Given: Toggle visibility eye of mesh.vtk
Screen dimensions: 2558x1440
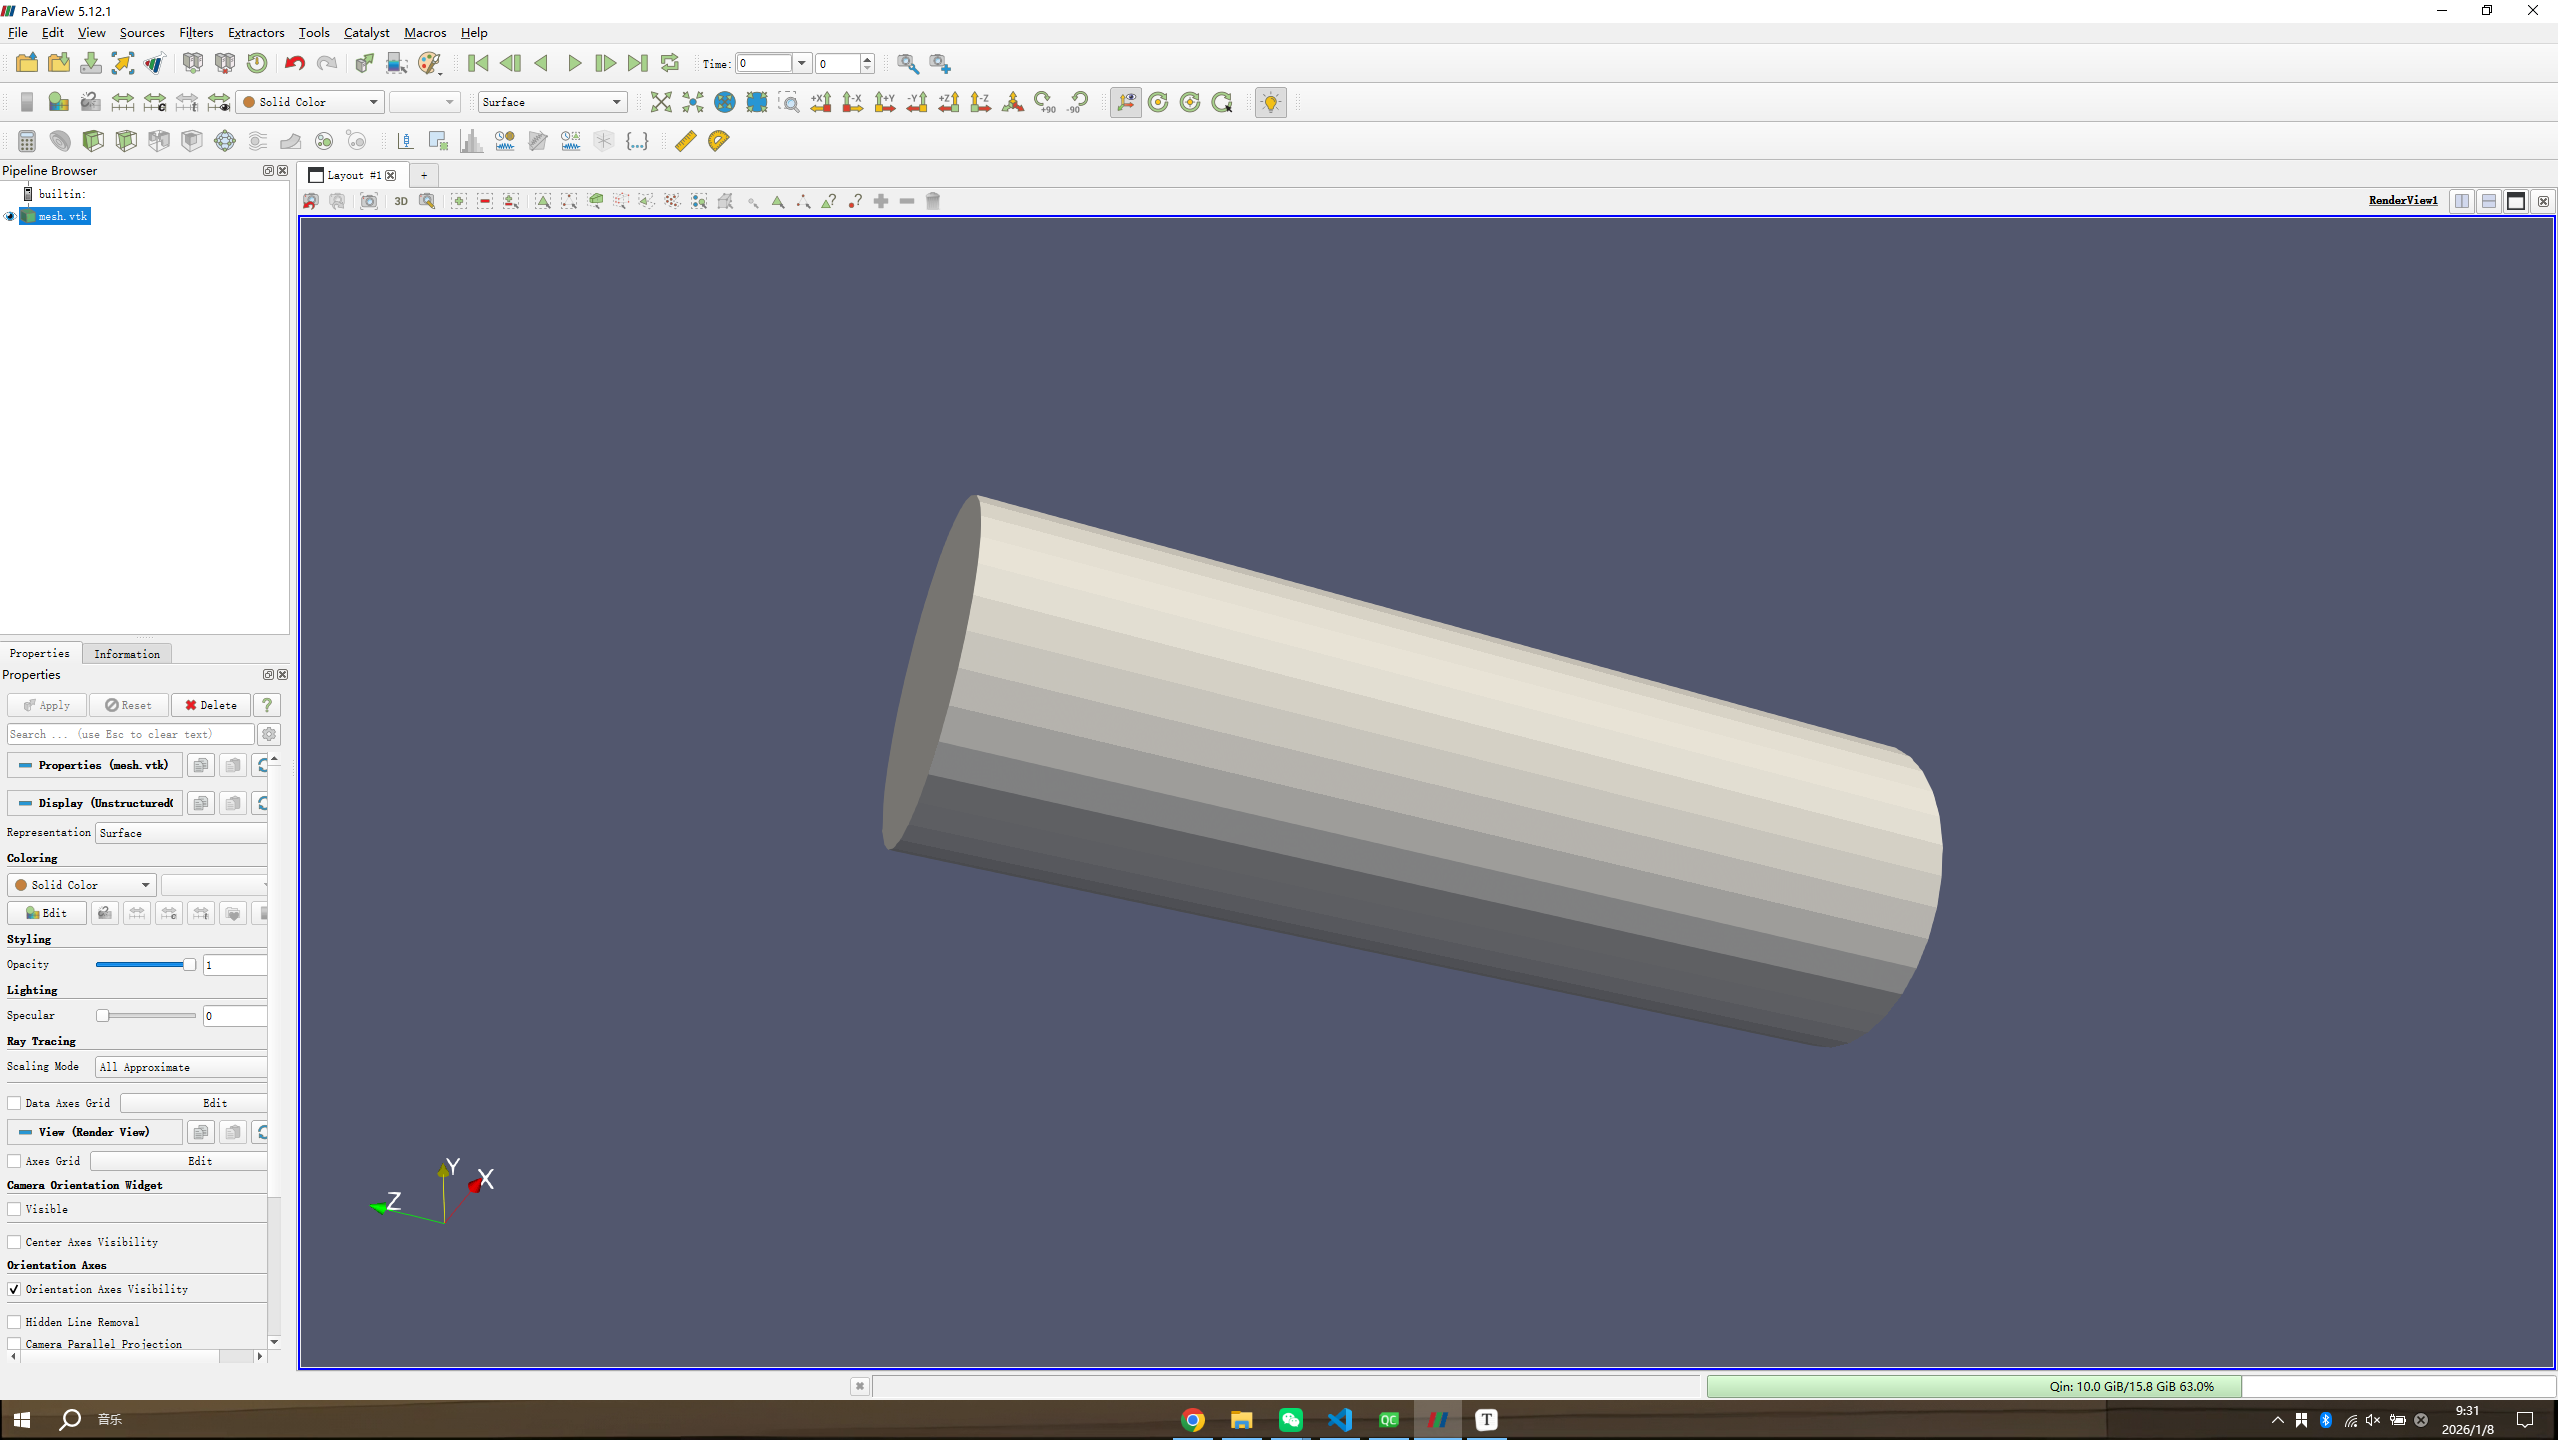Looking at the screenshot, I should coord(10,216).
